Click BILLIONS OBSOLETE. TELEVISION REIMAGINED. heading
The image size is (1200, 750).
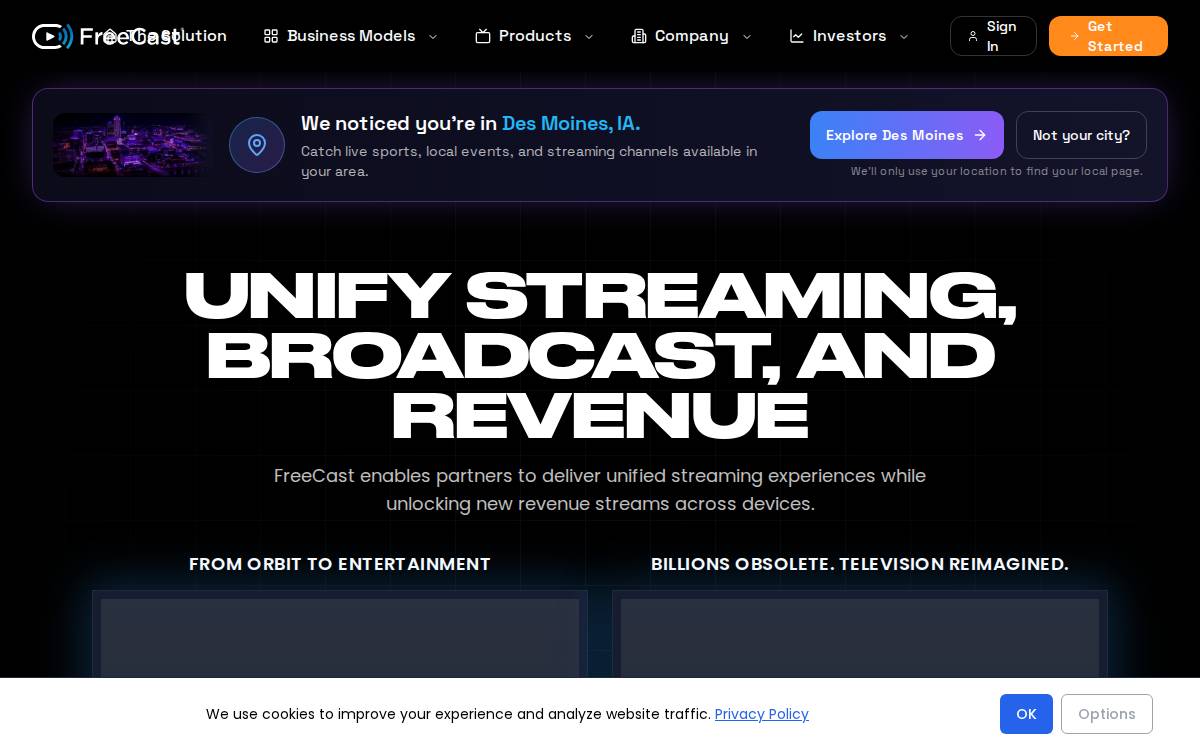click(860, 564)
